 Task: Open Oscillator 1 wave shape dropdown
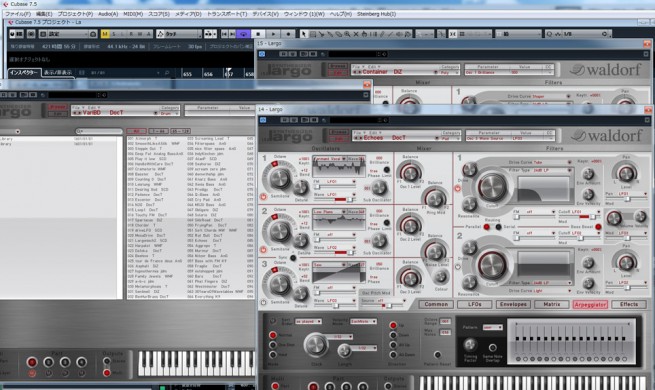pos(330,159)
